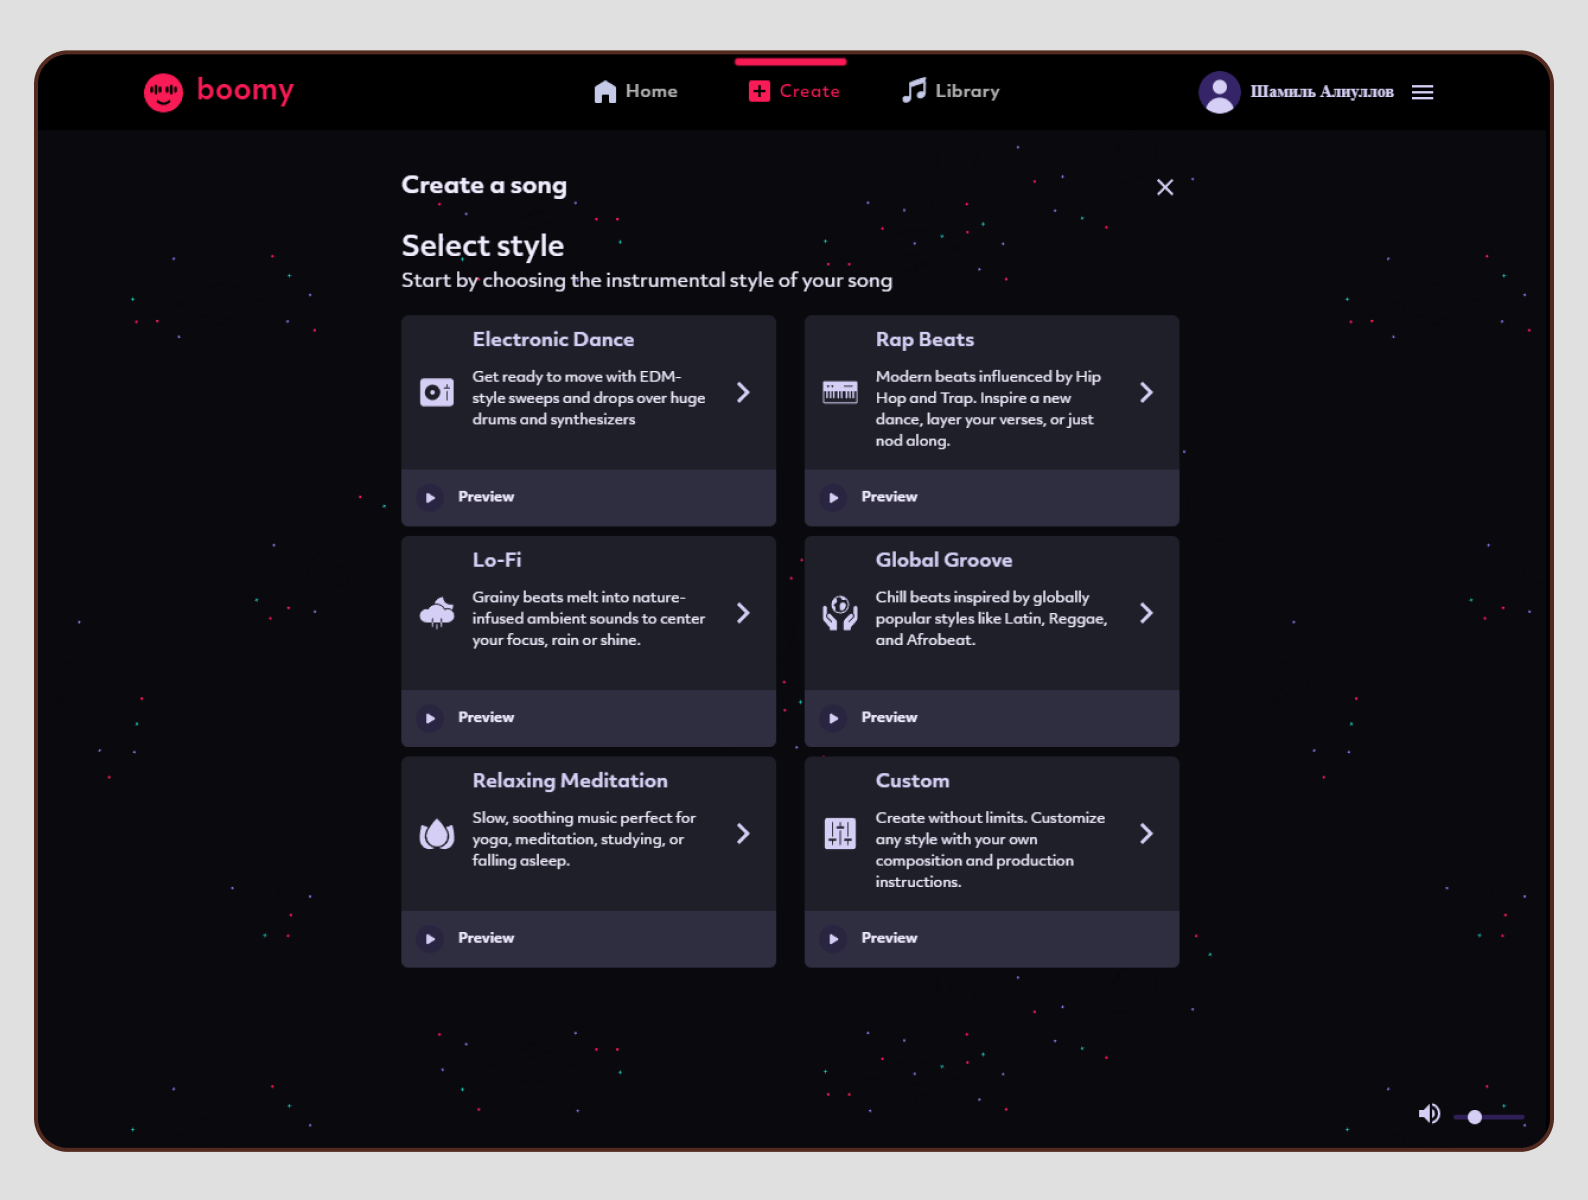Click the Rap Beats keyboard icon
This screenshot has width=1588, height=1200.
pos(840,393)
